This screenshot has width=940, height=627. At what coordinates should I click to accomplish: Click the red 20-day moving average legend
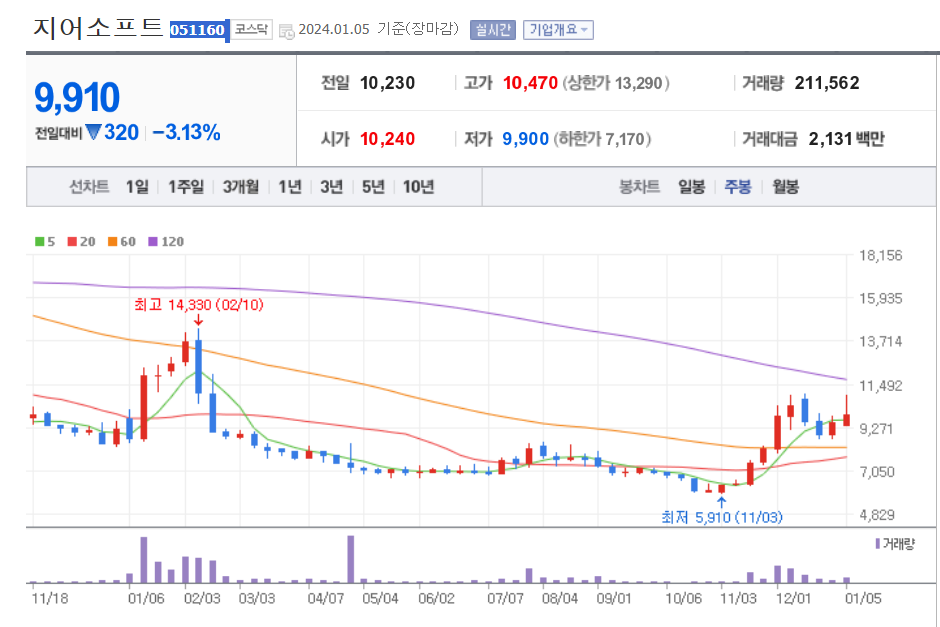point(81,242)
